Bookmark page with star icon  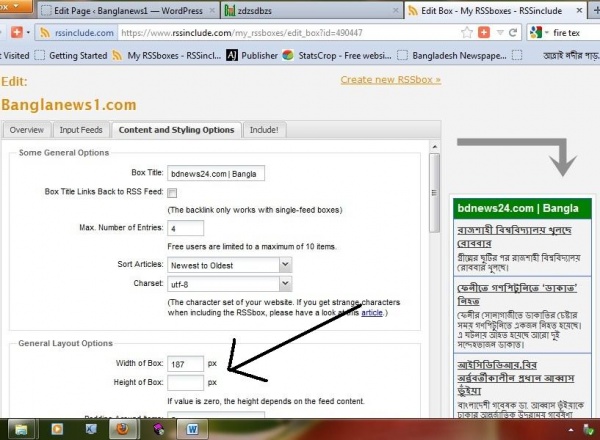click(467, 33)
